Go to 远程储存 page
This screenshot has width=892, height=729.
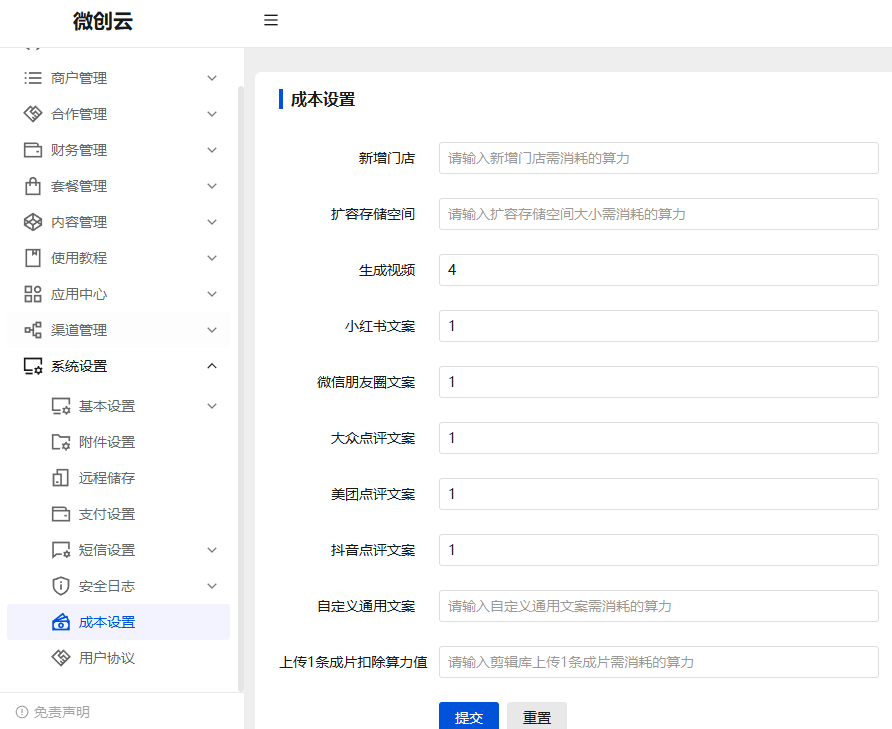(118, 478)
